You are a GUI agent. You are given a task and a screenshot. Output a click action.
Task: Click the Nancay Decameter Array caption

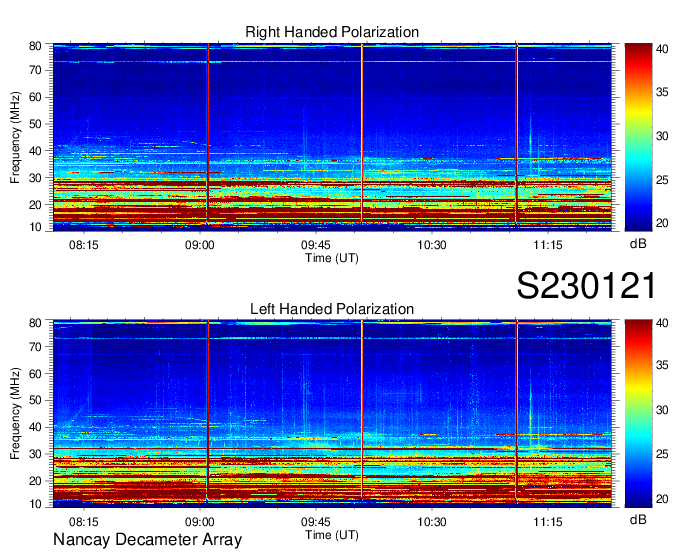[x=147, y=539]
